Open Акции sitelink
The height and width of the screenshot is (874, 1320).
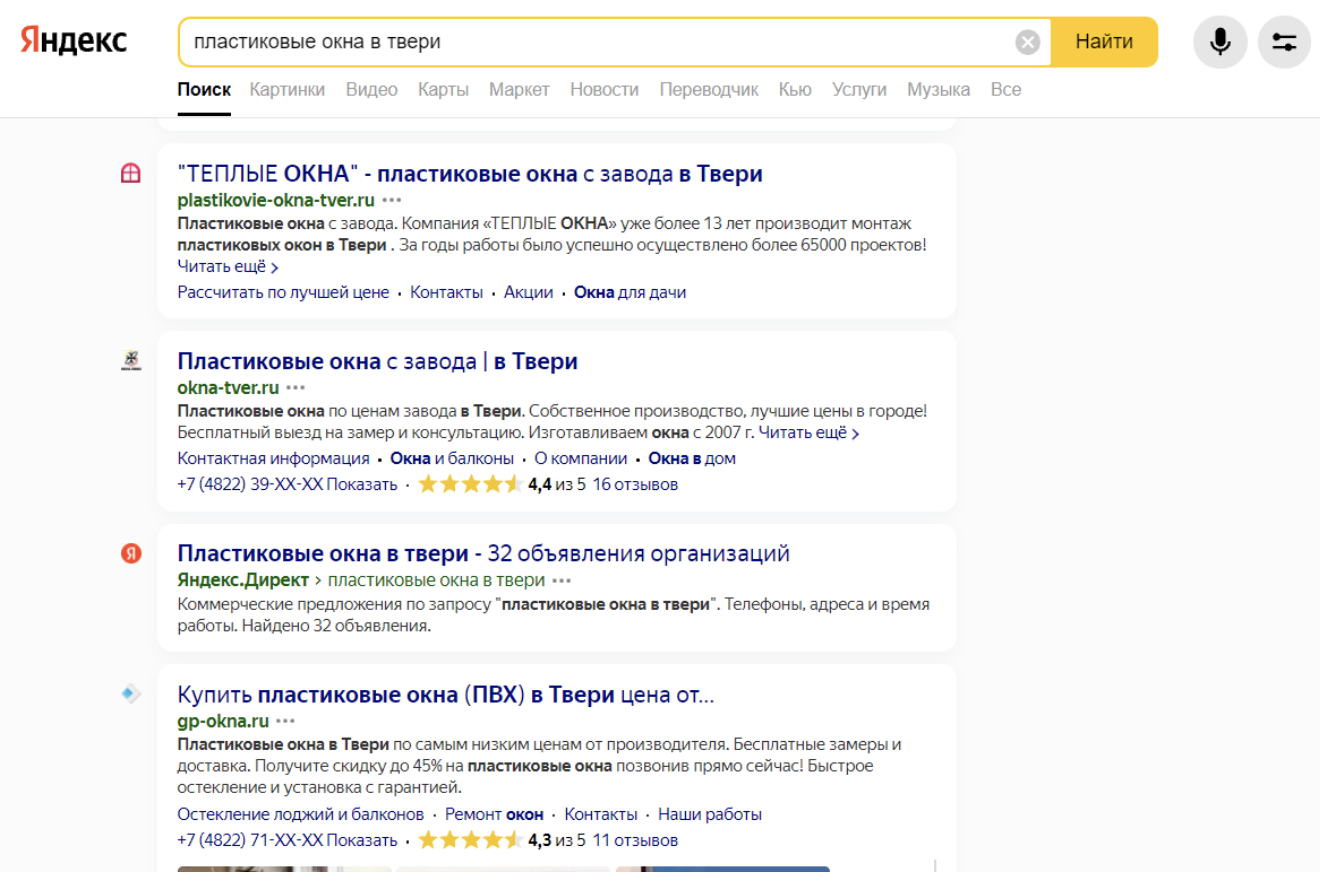tap(528, 292)
